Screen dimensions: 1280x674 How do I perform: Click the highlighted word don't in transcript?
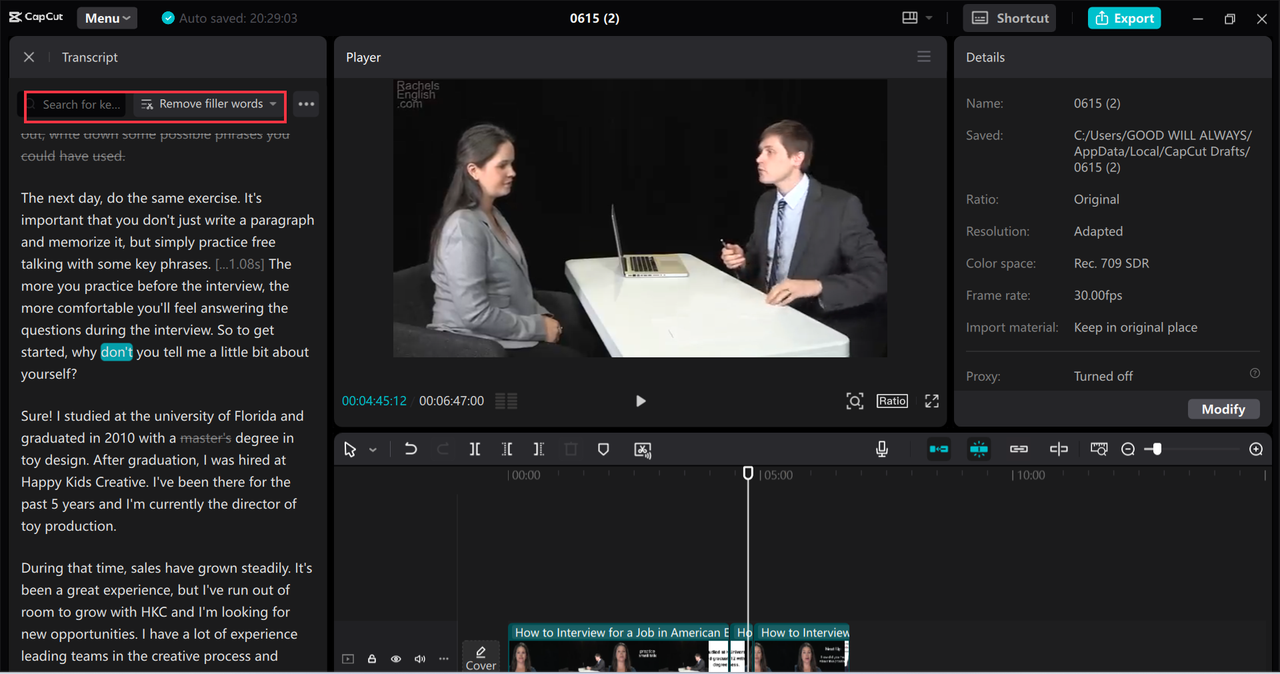pyautogui.click(x=116, y=352)
